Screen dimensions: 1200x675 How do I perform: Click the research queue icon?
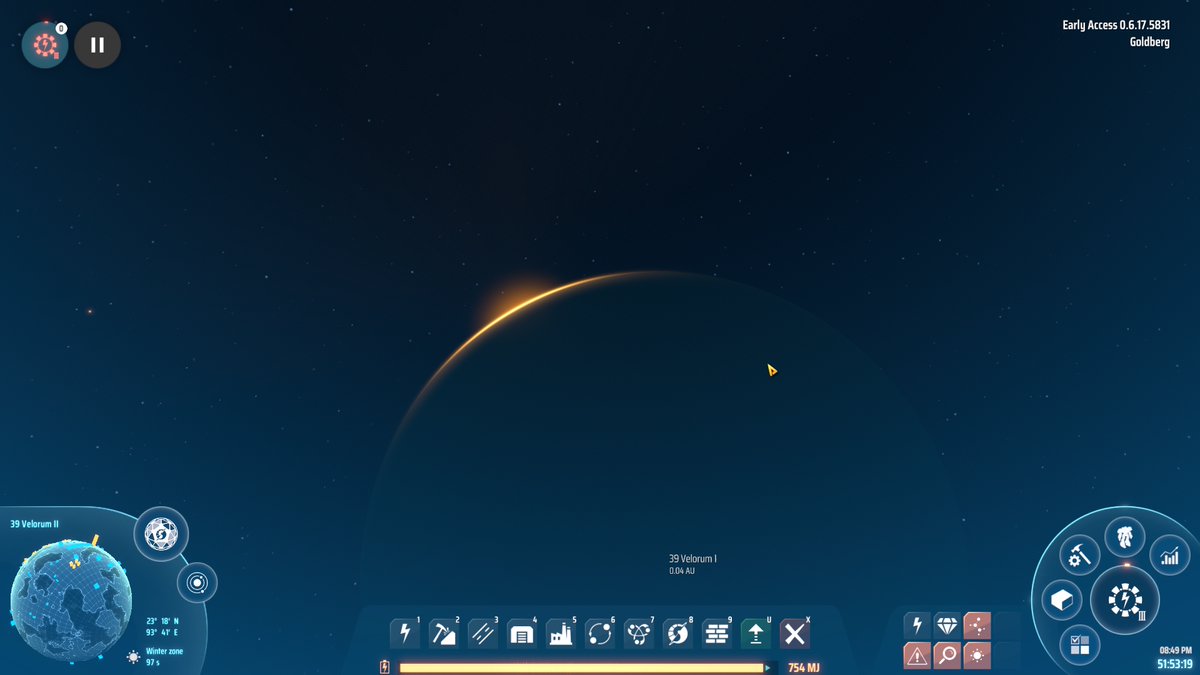[x=45, y=45]
